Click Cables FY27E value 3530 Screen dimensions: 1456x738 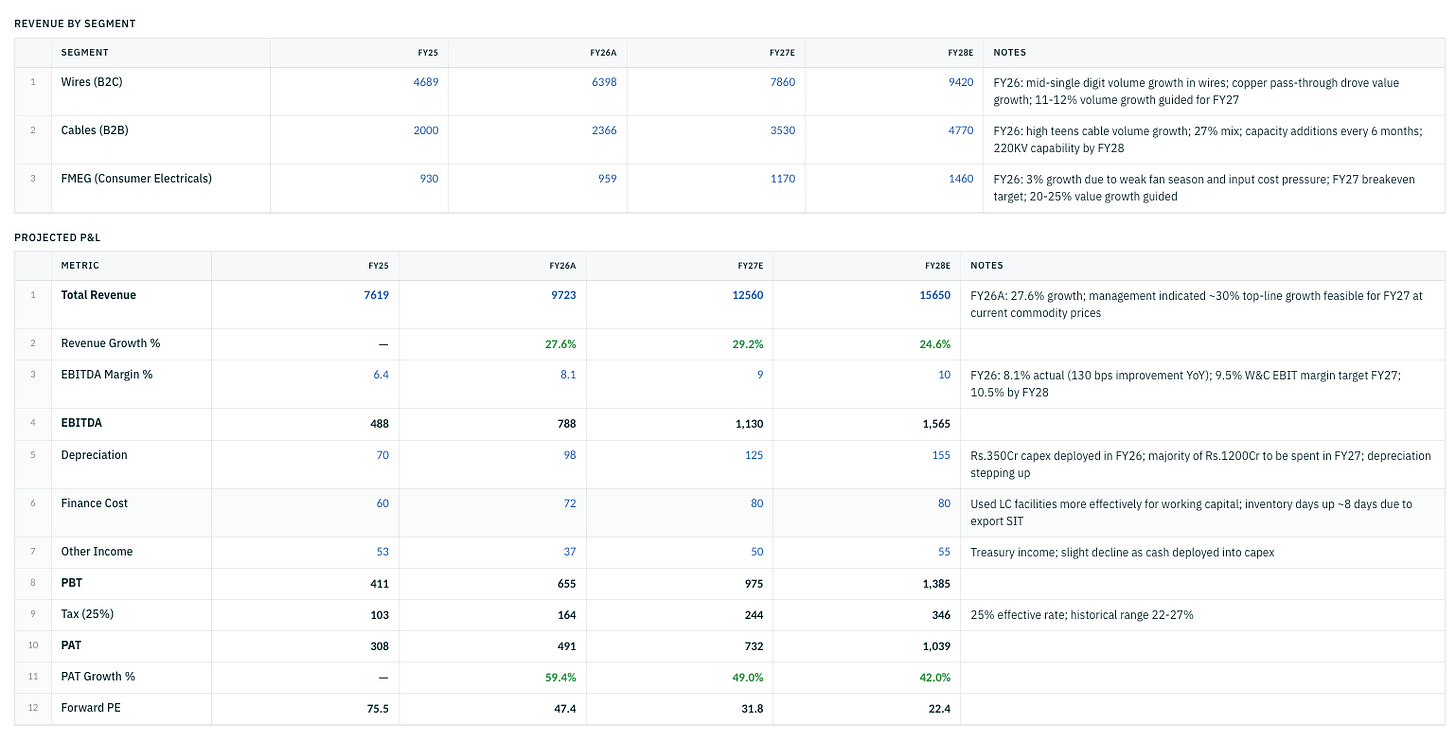click(783, 130)
